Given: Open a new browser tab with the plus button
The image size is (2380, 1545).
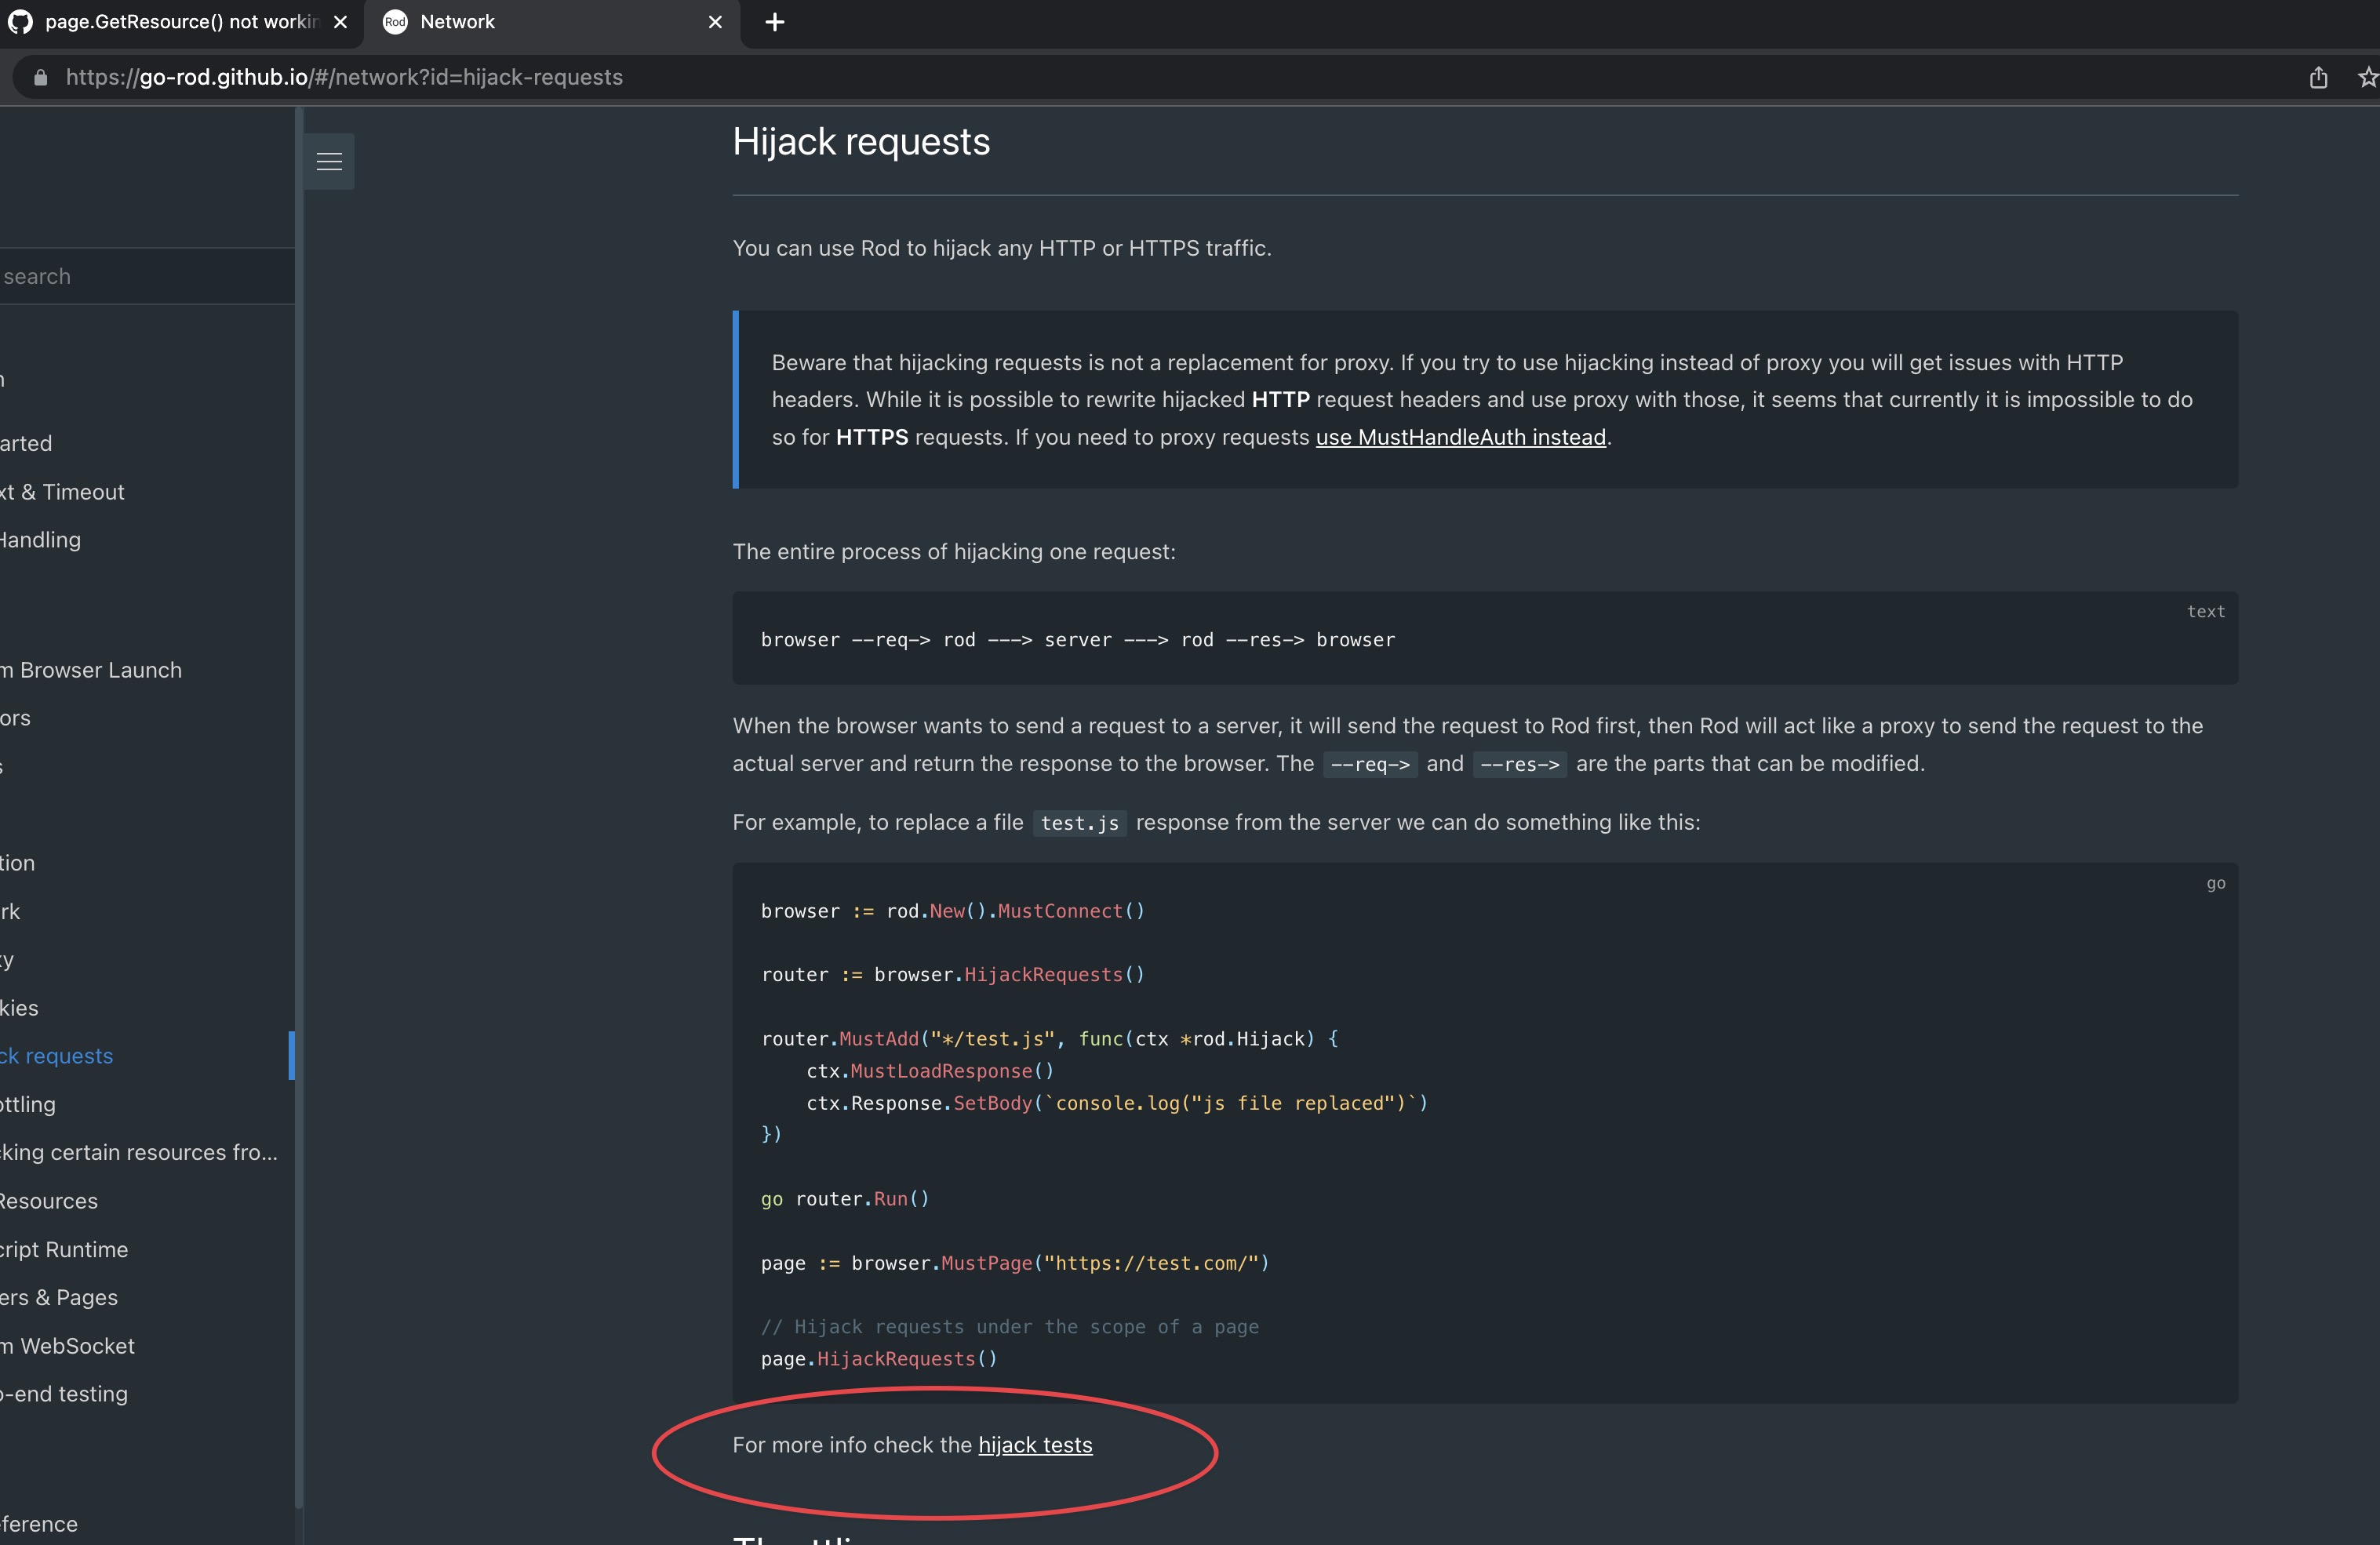Looking at the screenshot, I should pyautogui.click(x=775, y=22).
